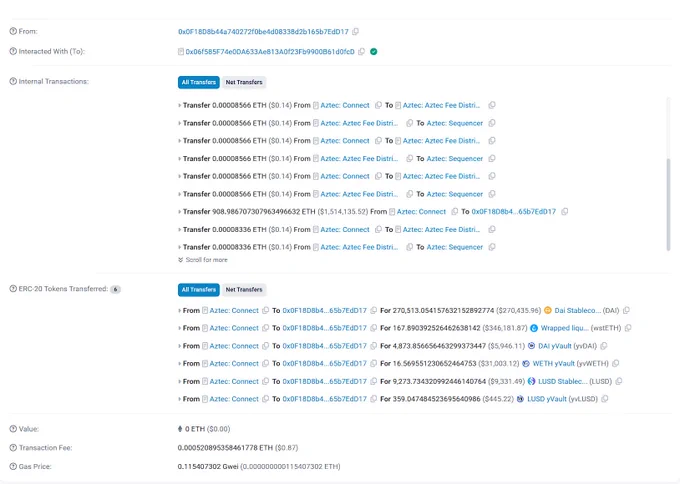Open help icon next to Interacted With

click(x=13, y=51)
